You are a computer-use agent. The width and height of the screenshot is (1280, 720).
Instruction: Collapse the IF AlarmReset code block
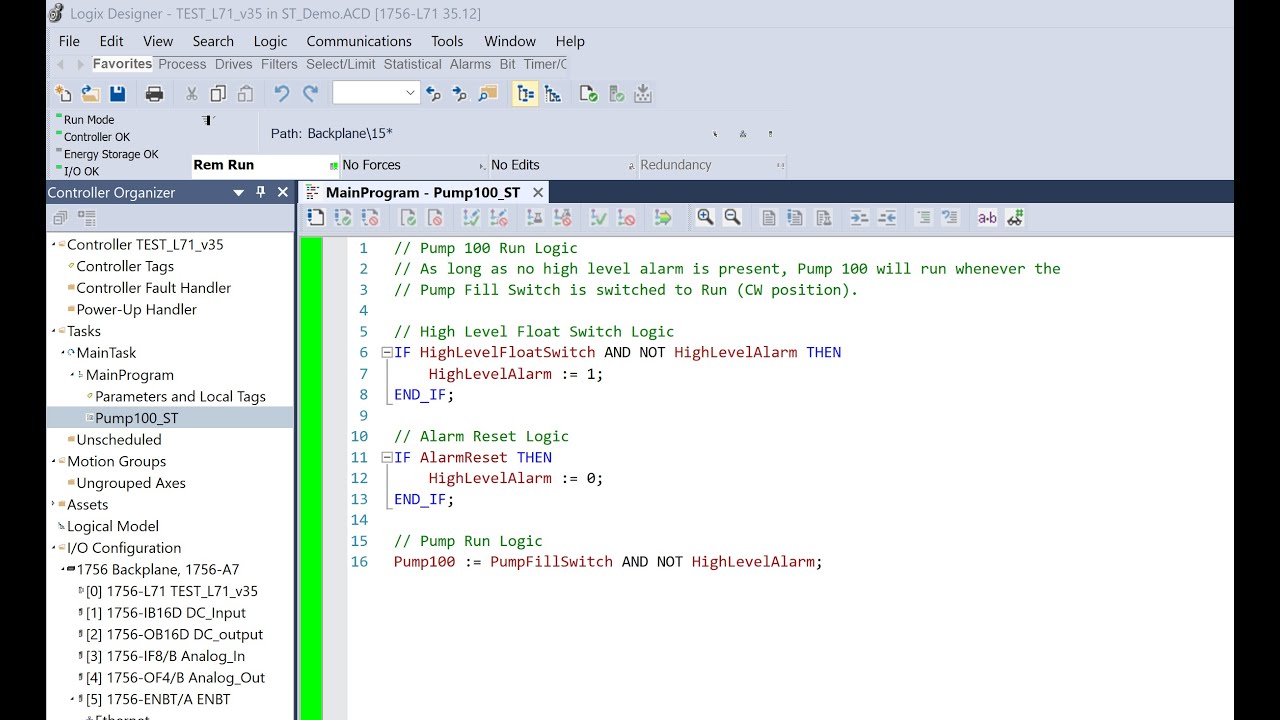point(387,457)
